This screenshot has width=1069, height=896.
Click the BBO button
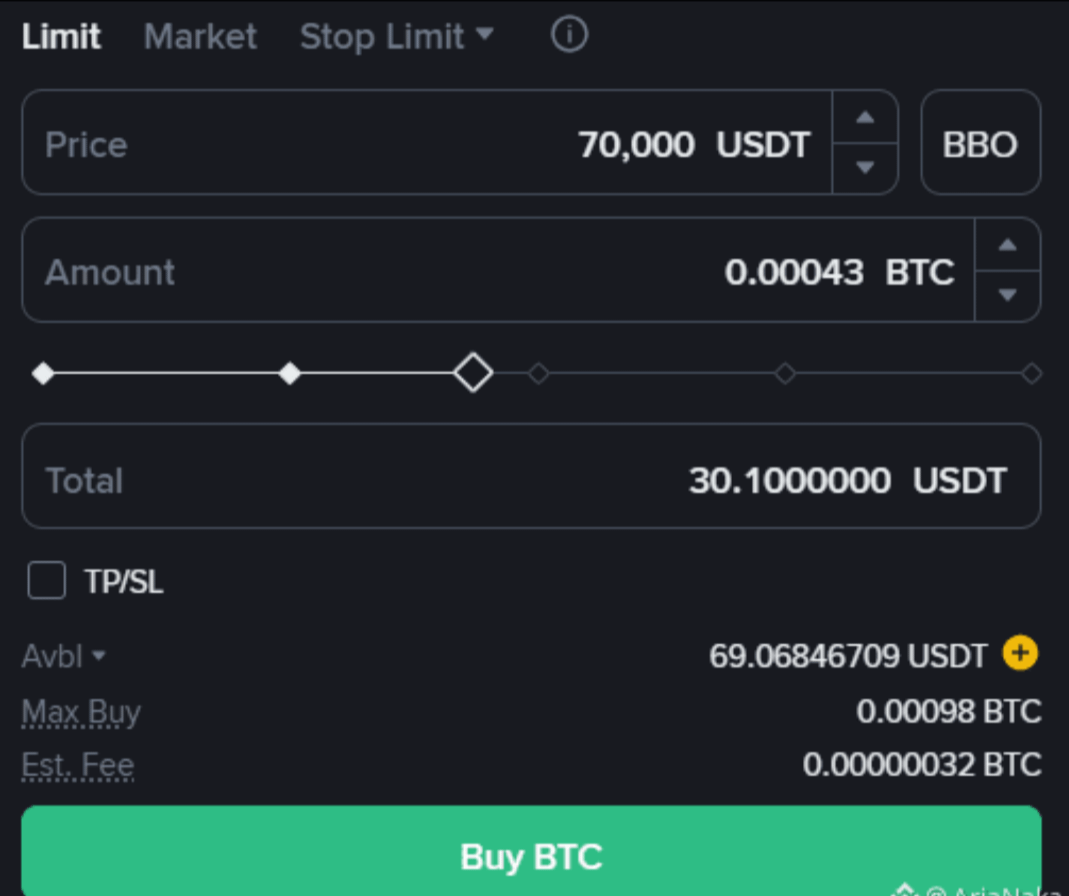click(x=980, y=143)
